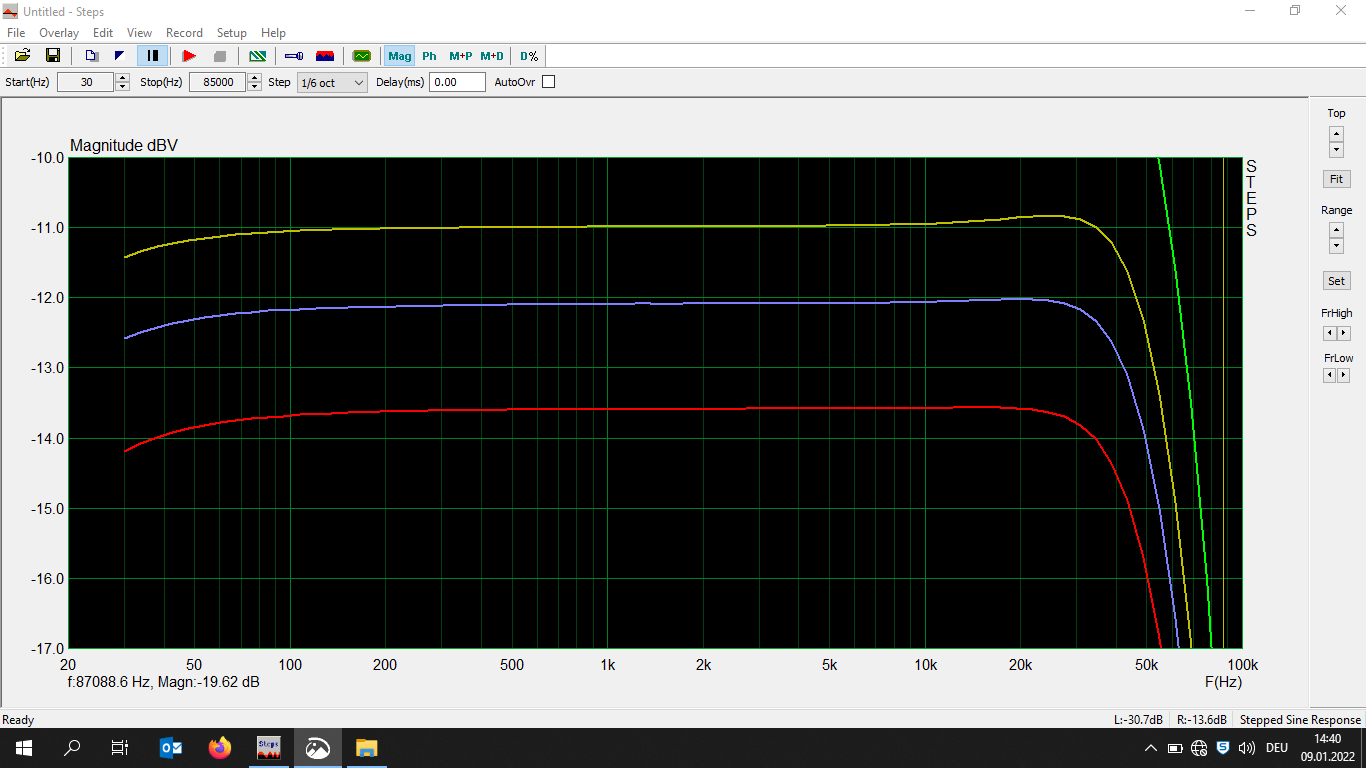Click the copy pages toolbar icon
The width and height of the screenshot is (1366, 768).
coord(91,56)
